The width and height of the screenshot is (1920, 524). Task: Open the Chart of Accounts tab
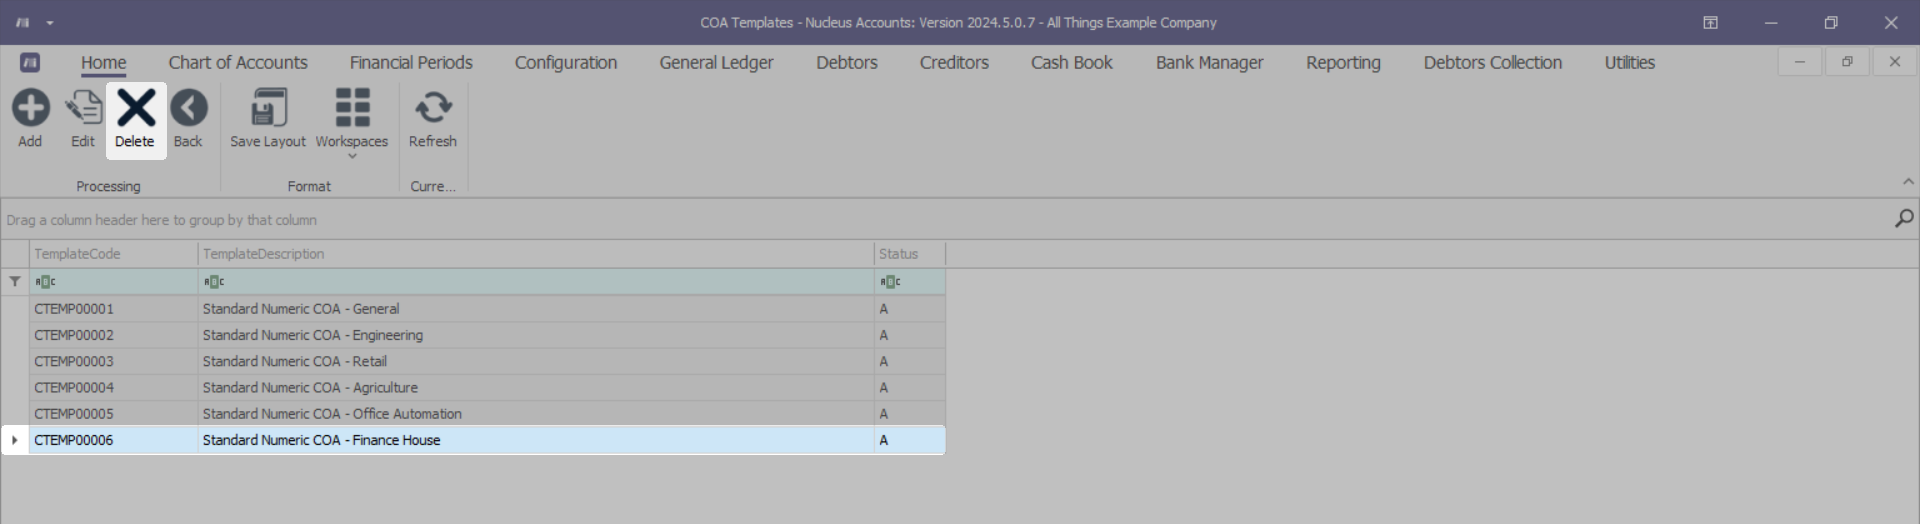tap(238, 62)
